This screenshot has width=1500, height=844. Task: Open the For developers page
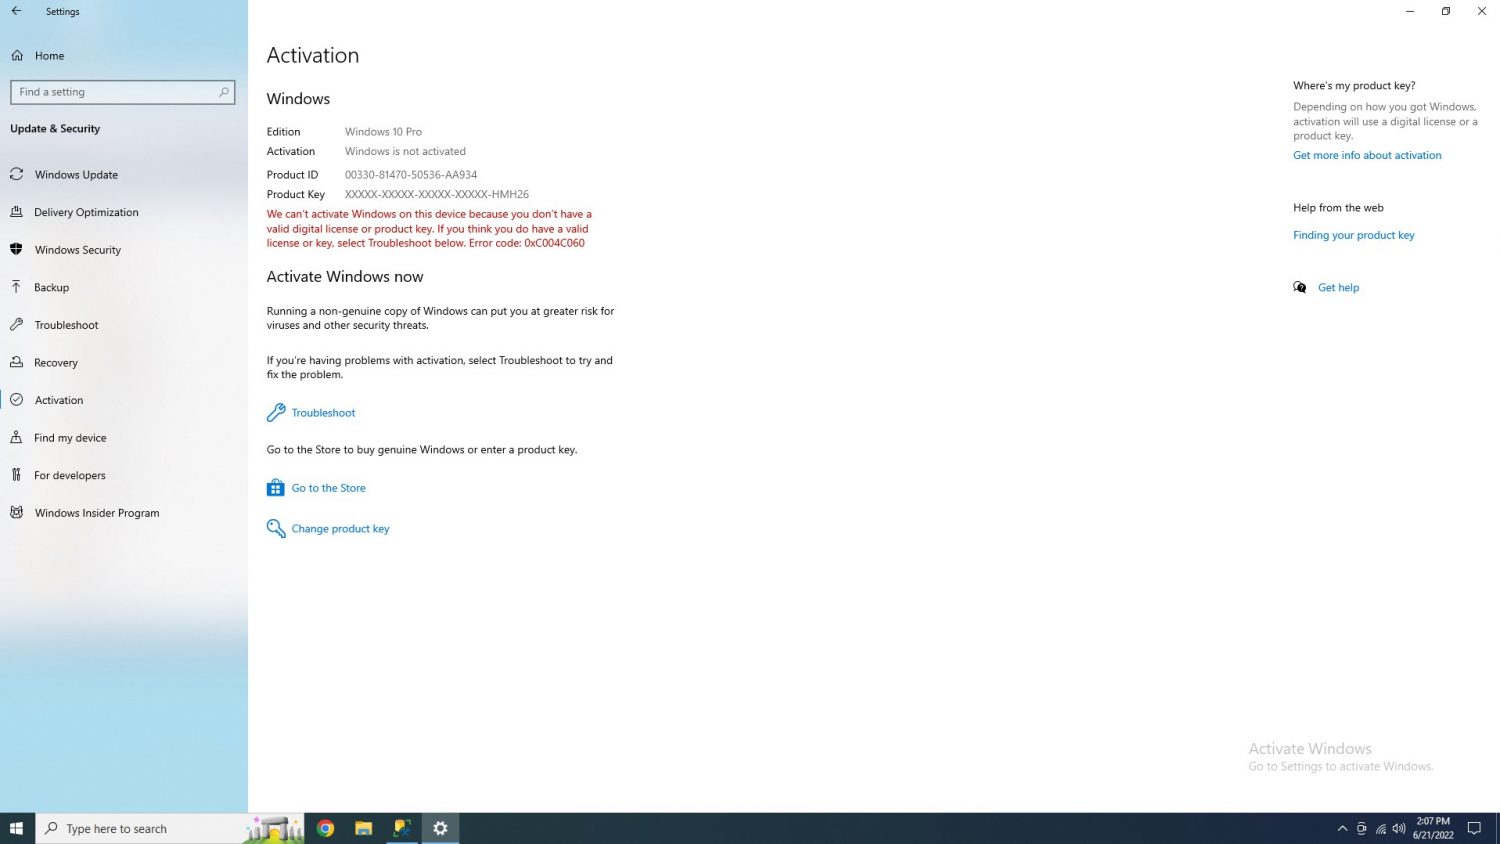click(69, 476)
